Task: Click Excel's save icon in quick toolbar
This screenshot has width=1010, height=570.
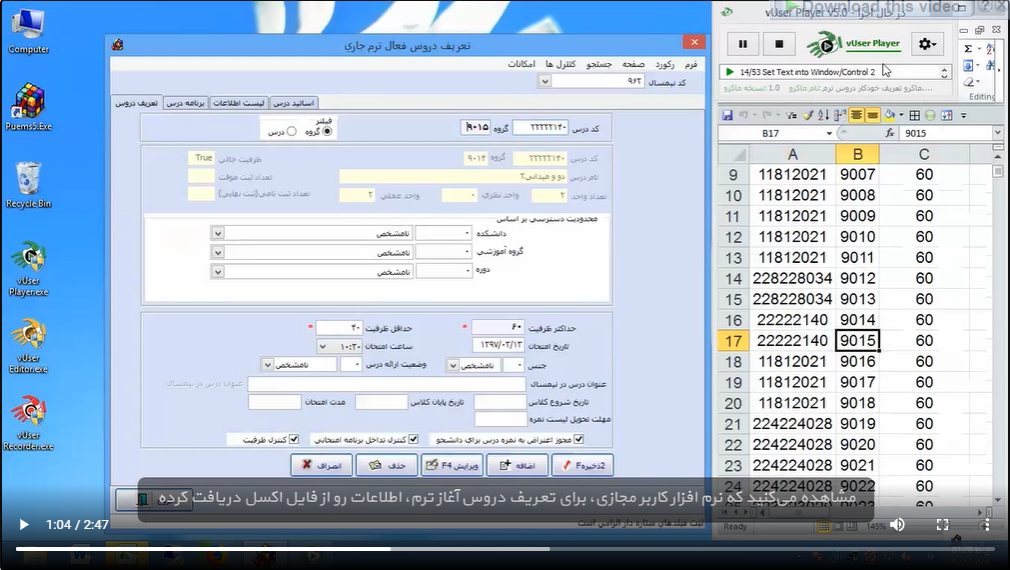Action: click(x=728, y=115)
